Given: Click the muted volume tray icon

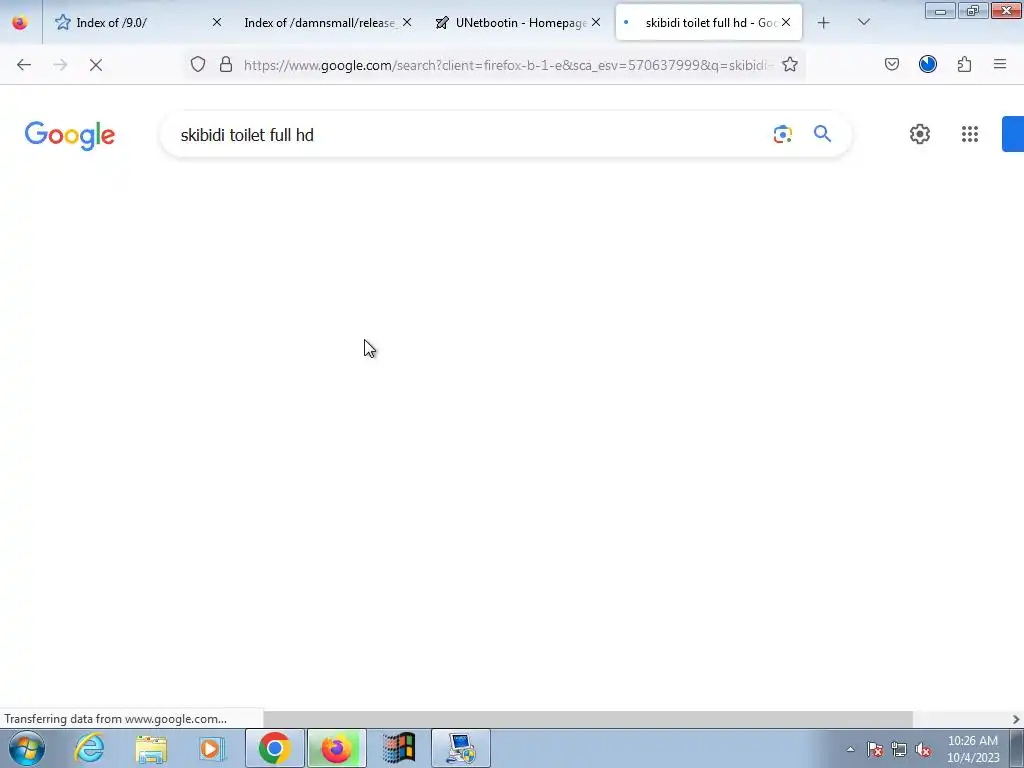Looking at the screenshot, I should tap(923, 750).
